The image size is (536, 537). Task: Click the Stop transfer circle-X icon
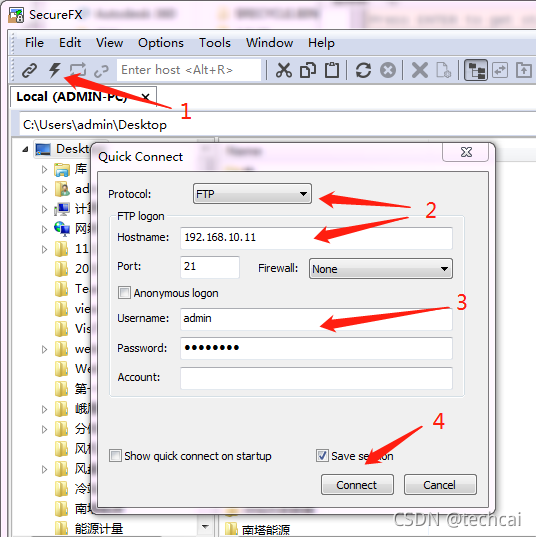tap(388, 70)
